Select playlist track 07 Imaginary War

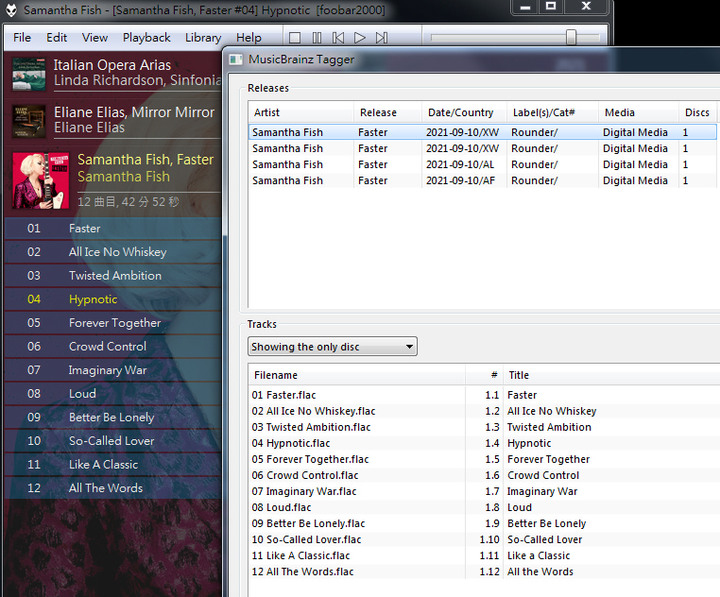[x=113, y=370]
